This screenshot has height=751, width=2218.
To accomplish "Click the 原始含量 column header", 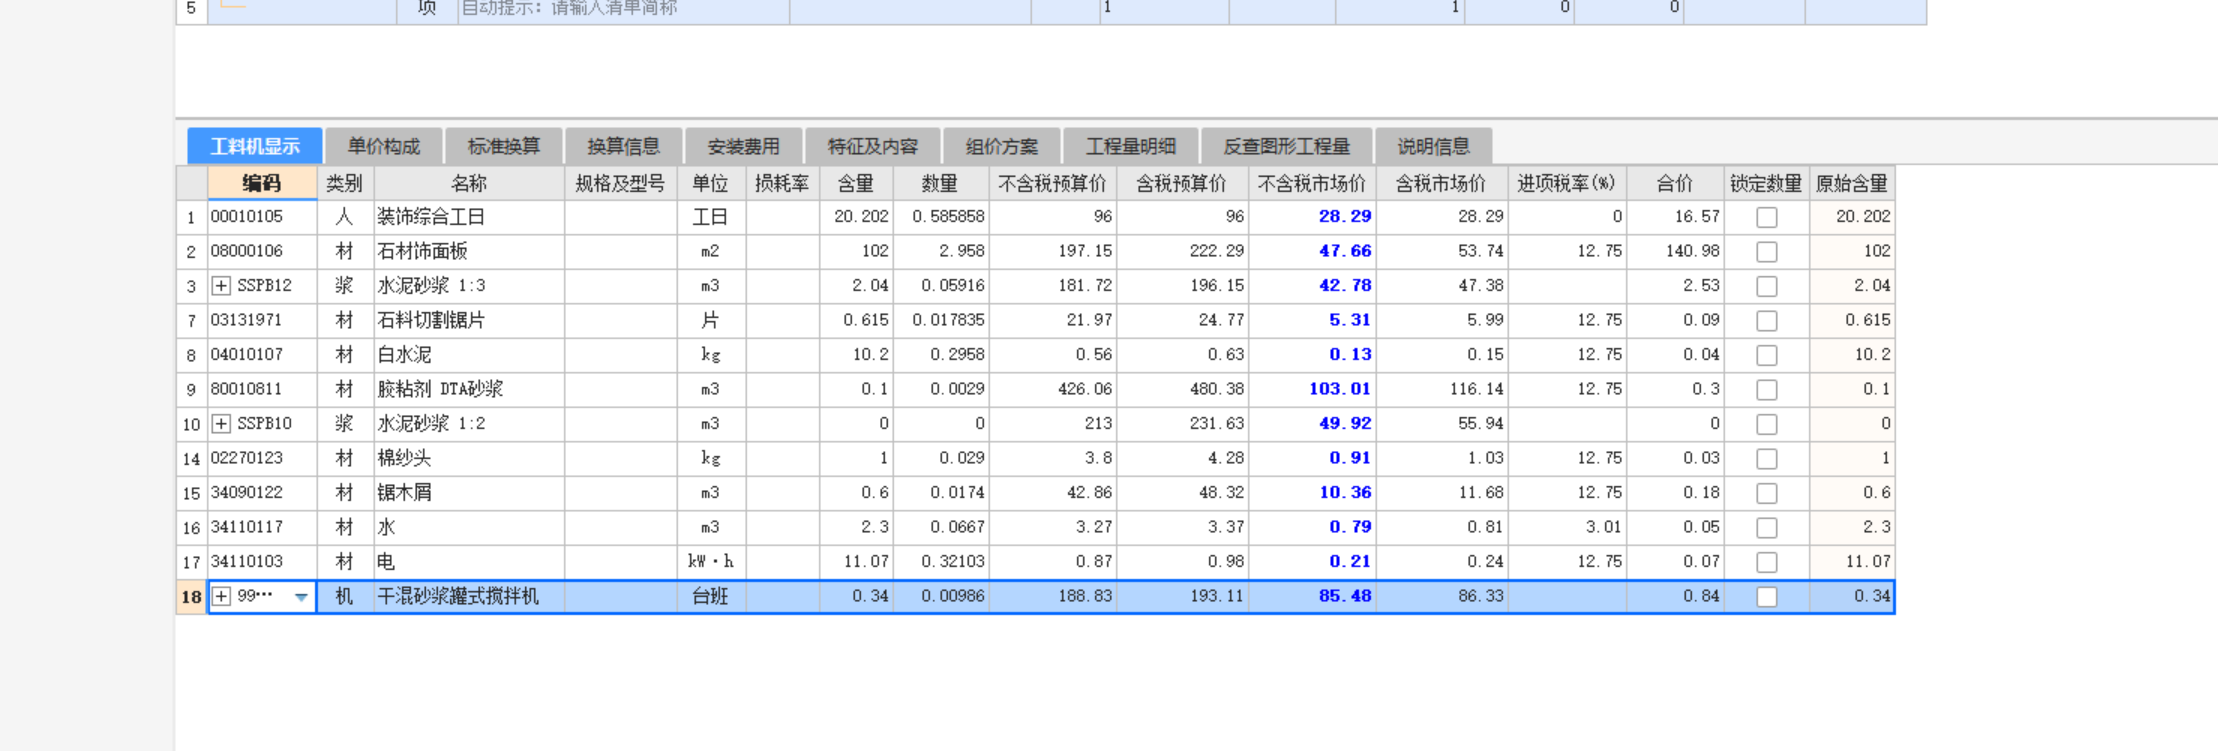I will (1851, 183).
